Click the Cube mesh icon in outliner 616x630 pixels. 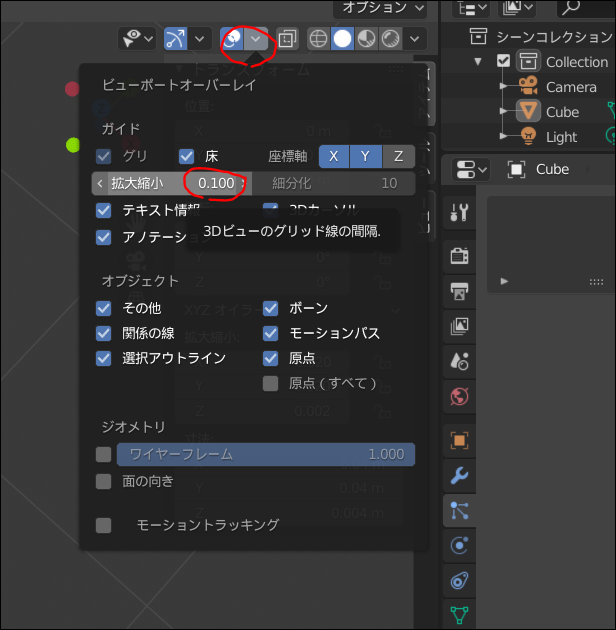[528, 111]
